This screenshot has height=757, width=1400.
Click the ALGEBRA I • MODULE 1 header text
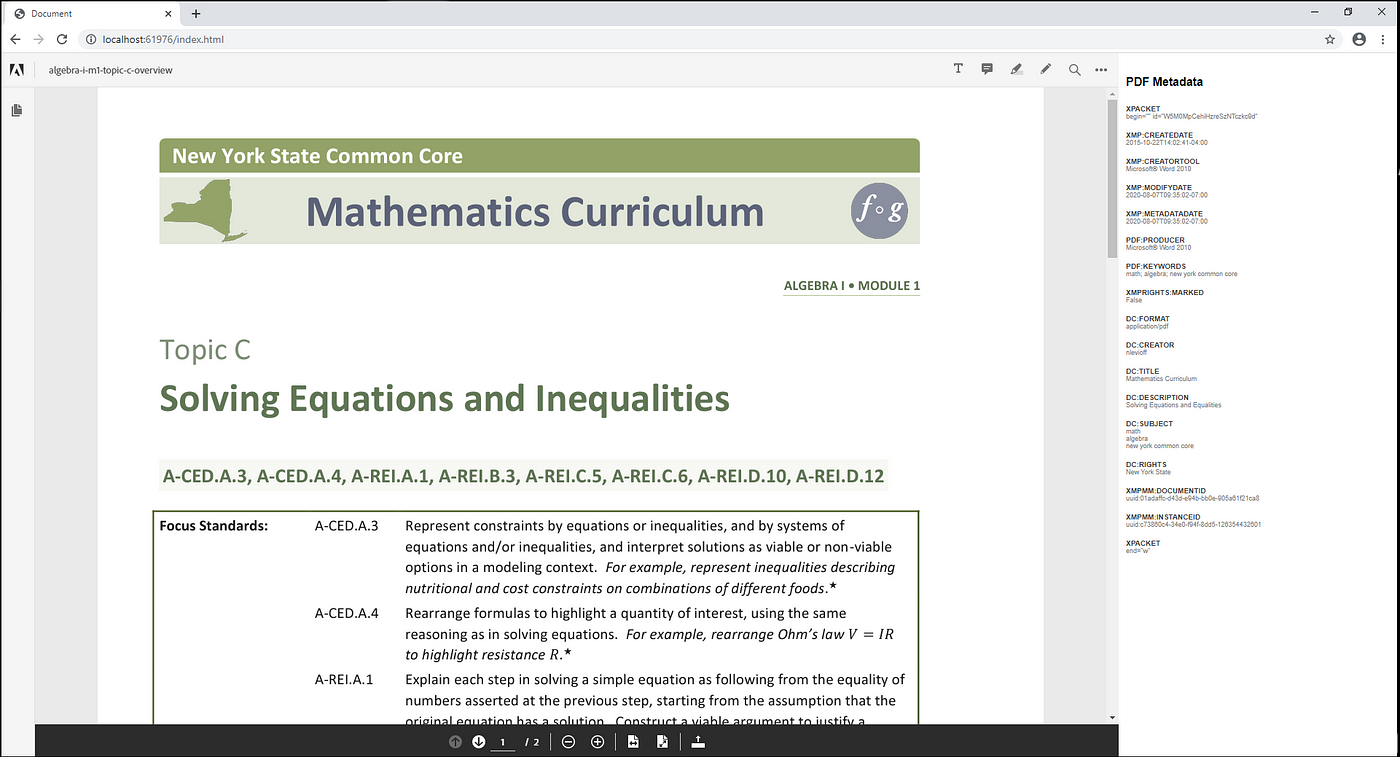[851, 286]
